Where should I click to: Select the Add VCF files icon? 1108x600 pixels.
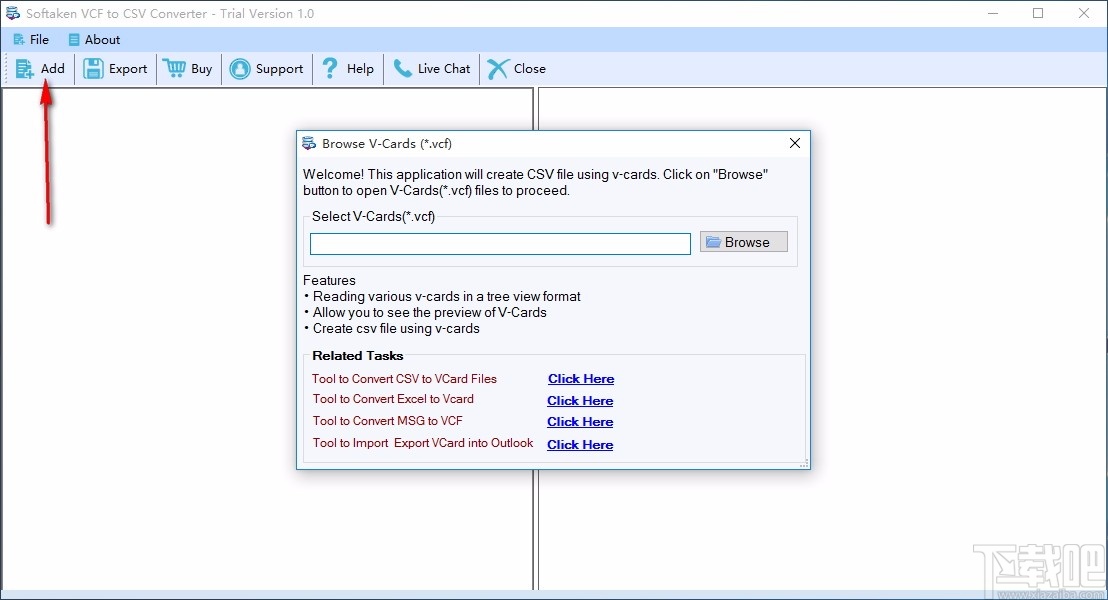pyautogui.click(x=25, y=68)
